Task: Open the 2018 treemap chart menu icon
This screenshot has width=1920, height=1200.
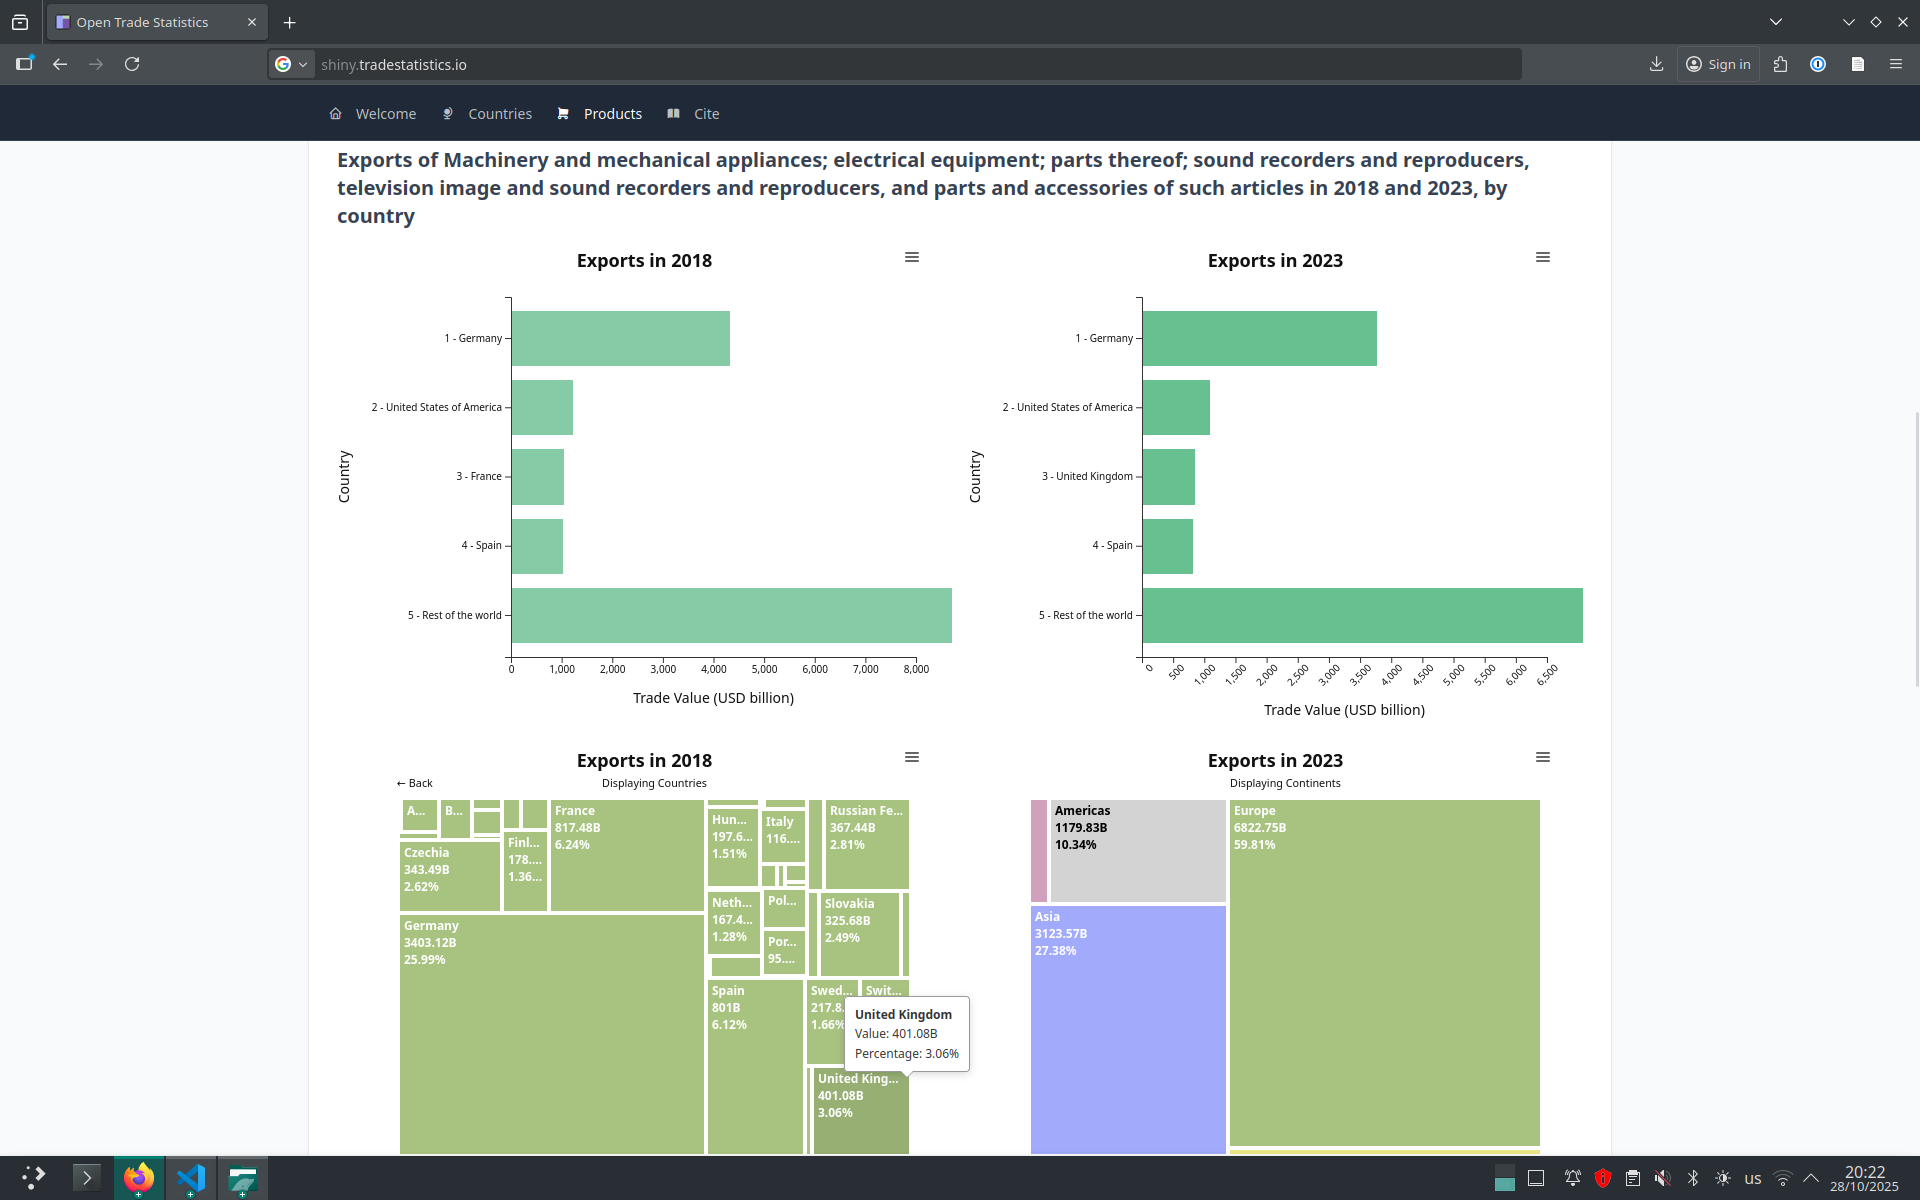Action: (911, 758)
